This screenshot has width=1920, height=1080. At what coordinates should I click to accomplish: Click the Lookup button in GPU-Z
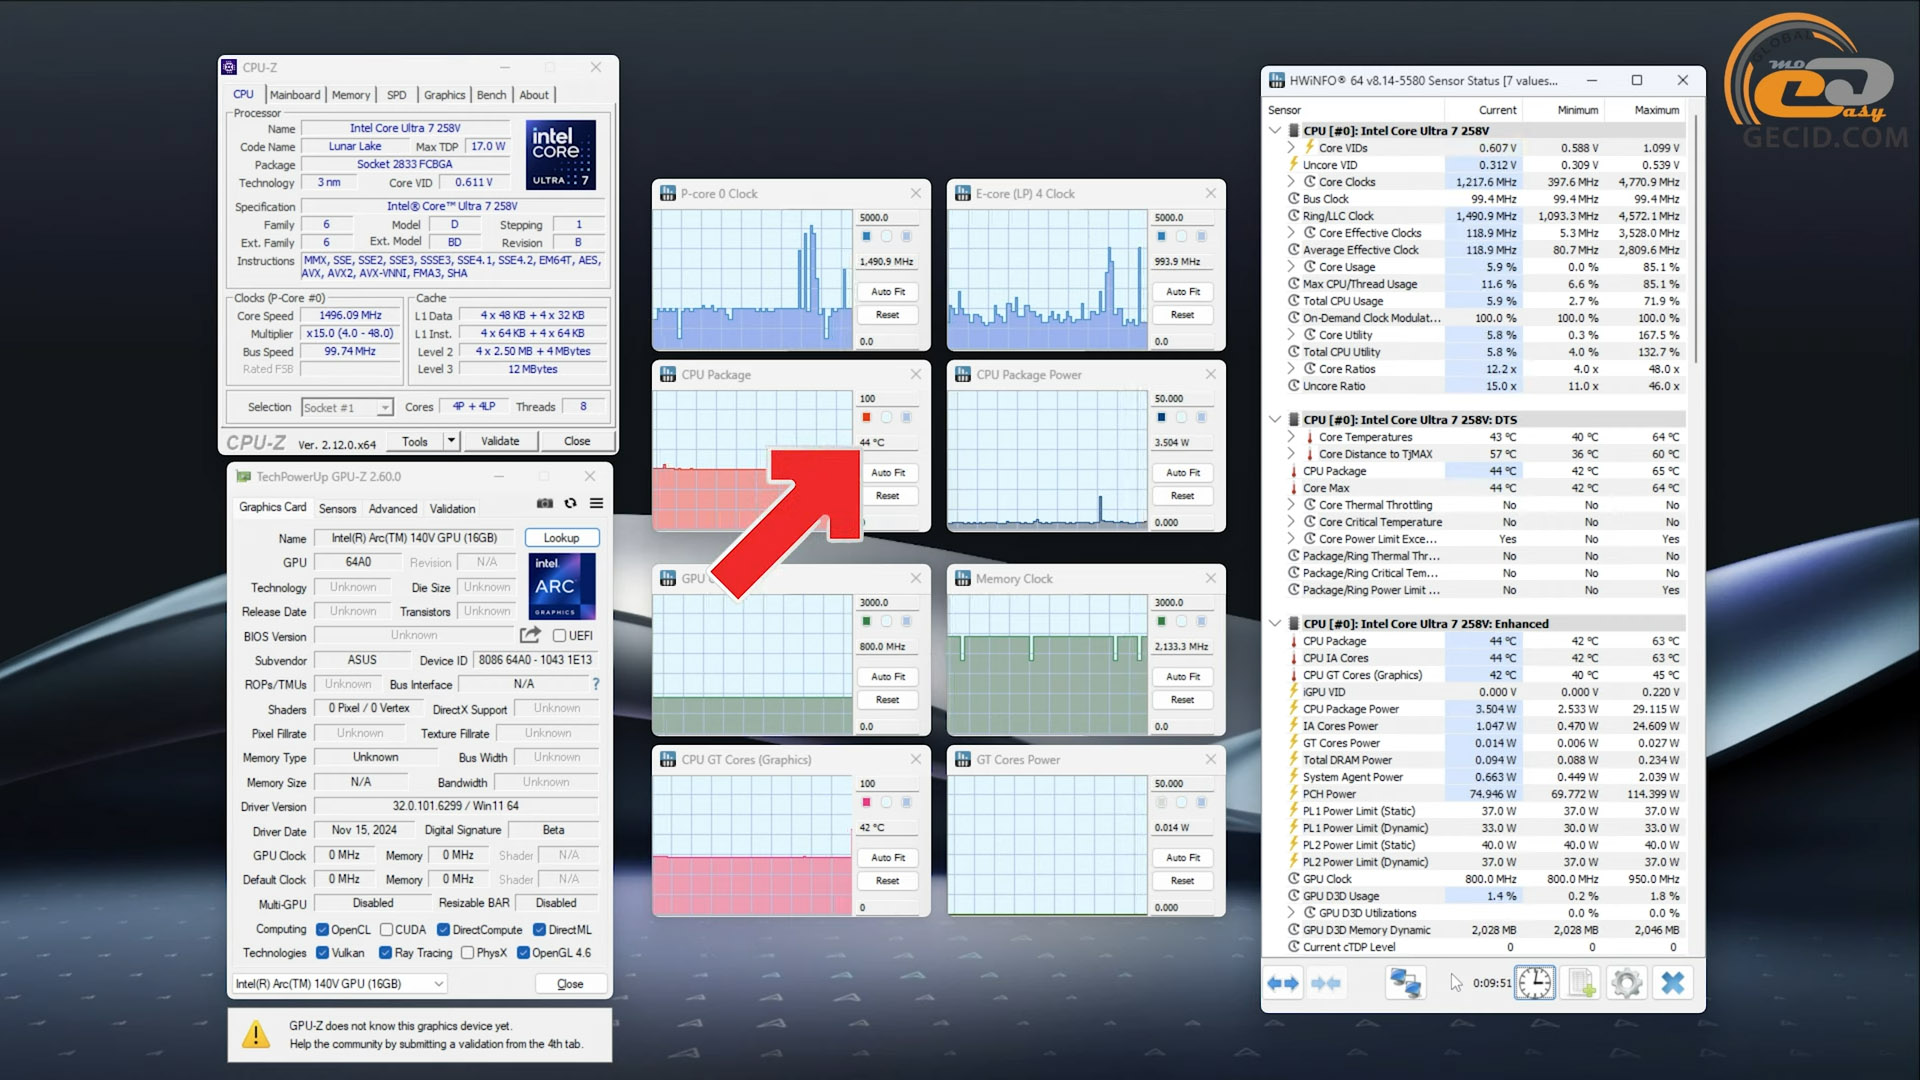561,538
